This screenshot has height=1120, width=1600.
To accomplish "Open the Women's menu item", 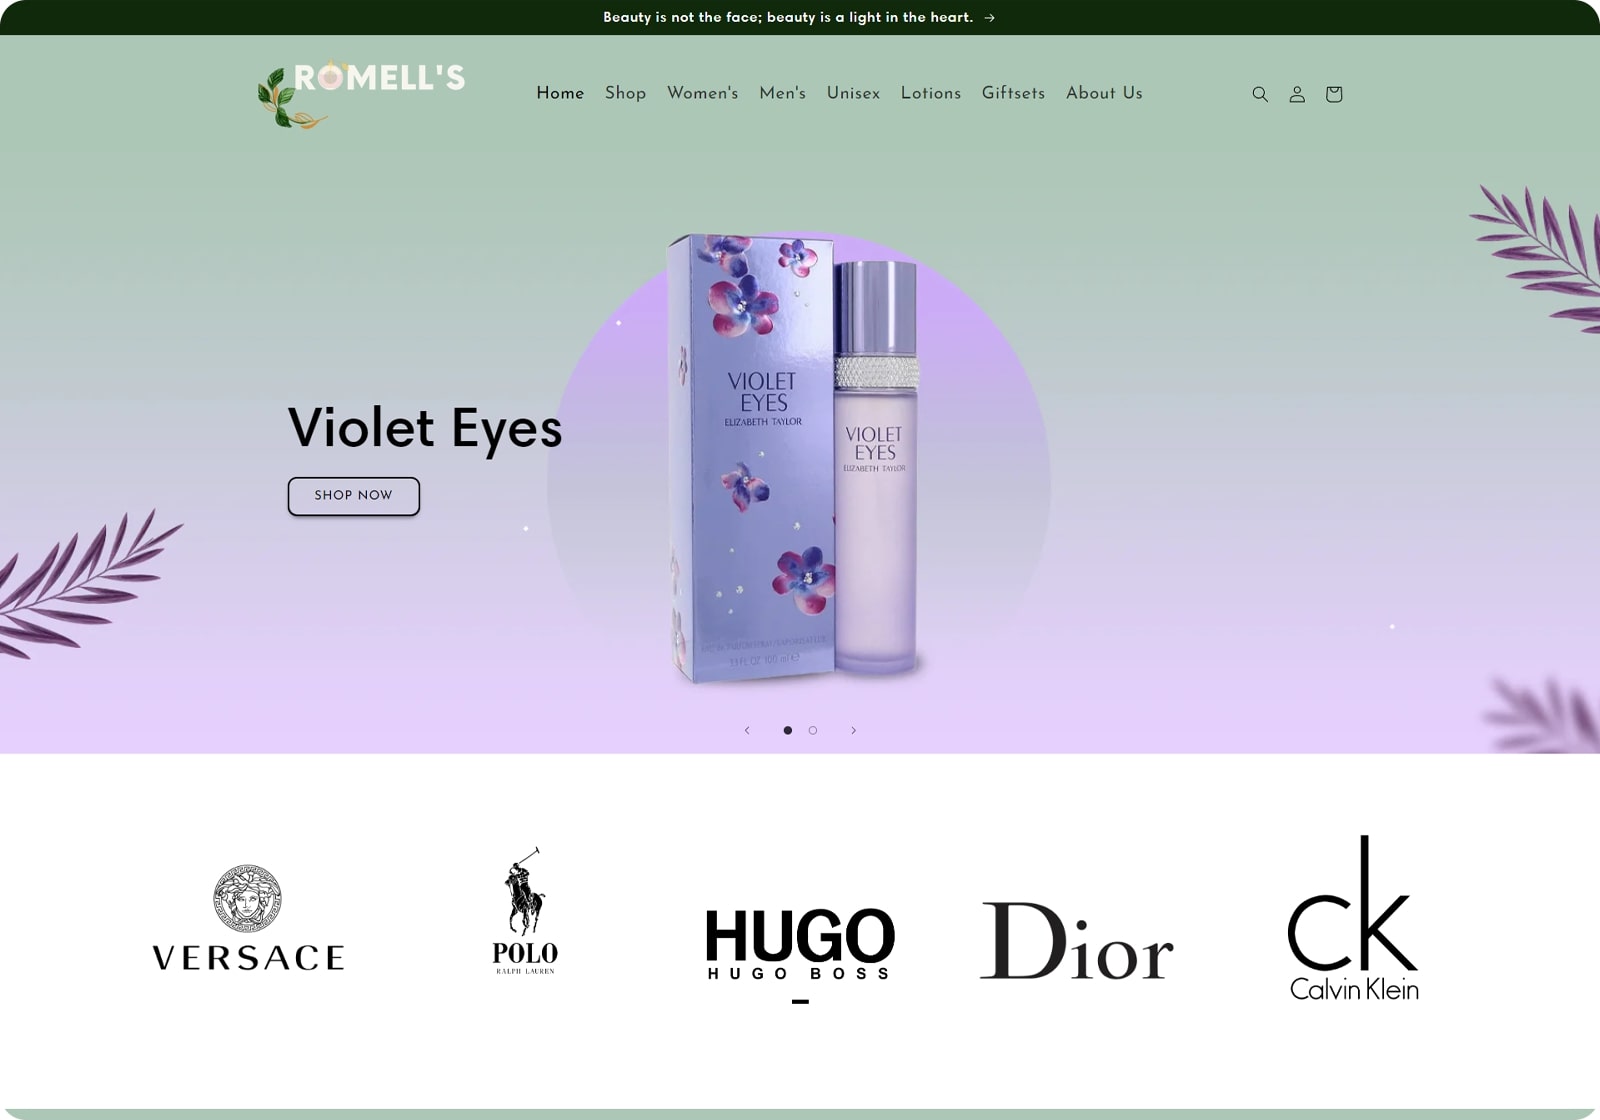I will [702, 93].
